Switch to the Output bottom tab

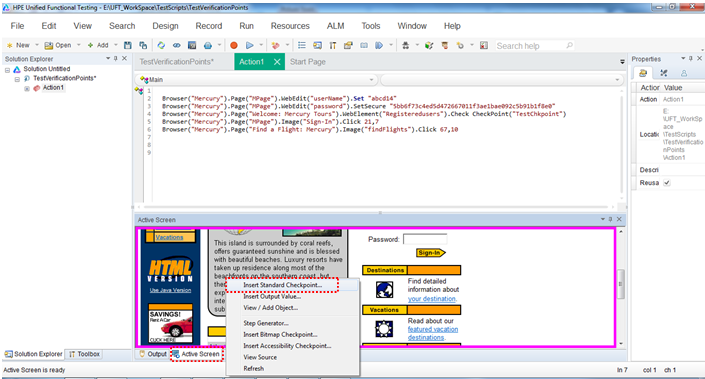(x=153, y=354)
